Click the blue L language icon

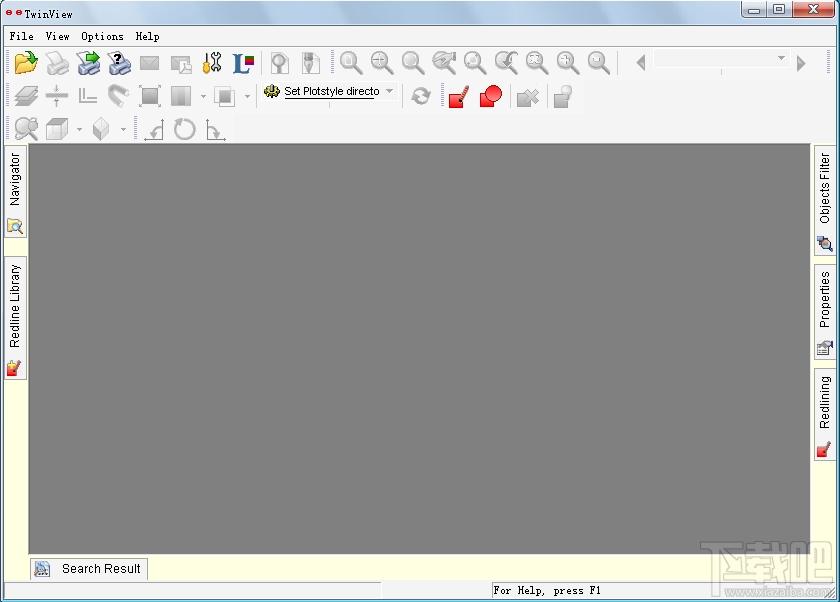click(243, 63)
